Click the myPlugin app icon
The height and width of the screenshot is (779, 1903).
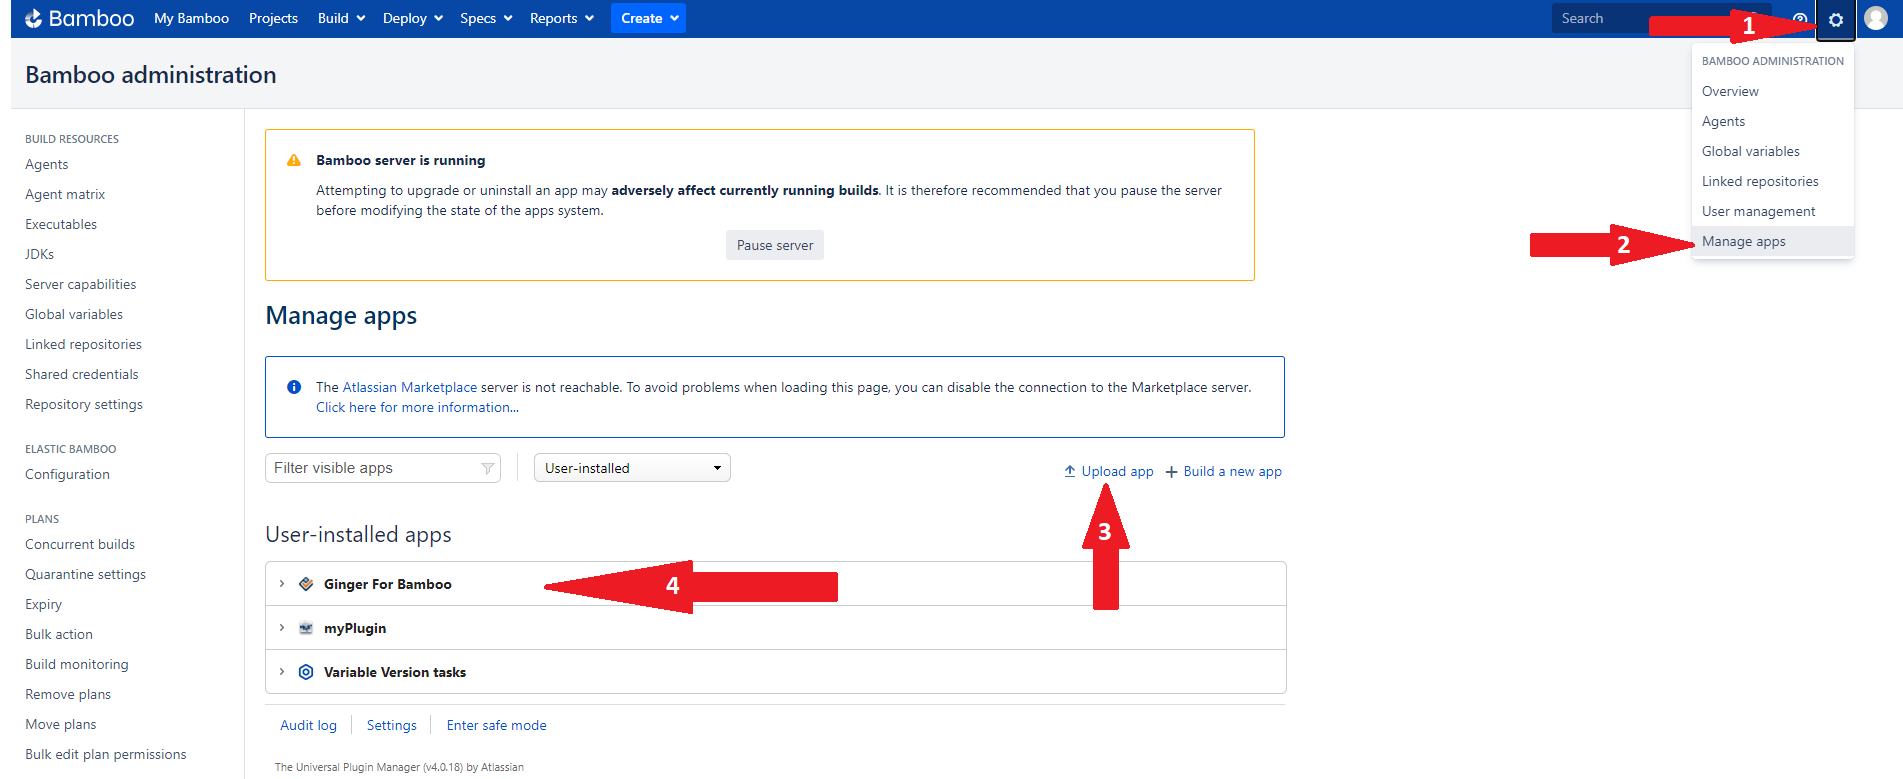coord(306,628)
